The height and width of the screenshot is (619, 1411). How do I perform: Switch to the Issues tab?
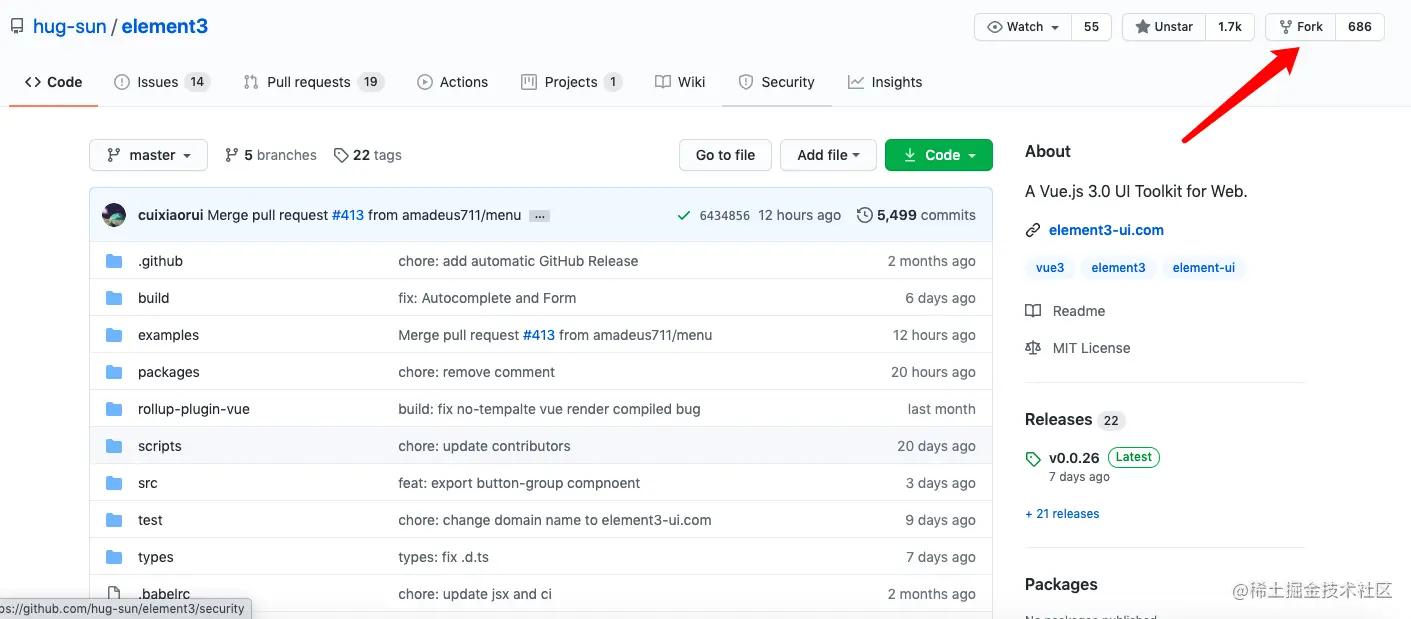pos(160,82)
